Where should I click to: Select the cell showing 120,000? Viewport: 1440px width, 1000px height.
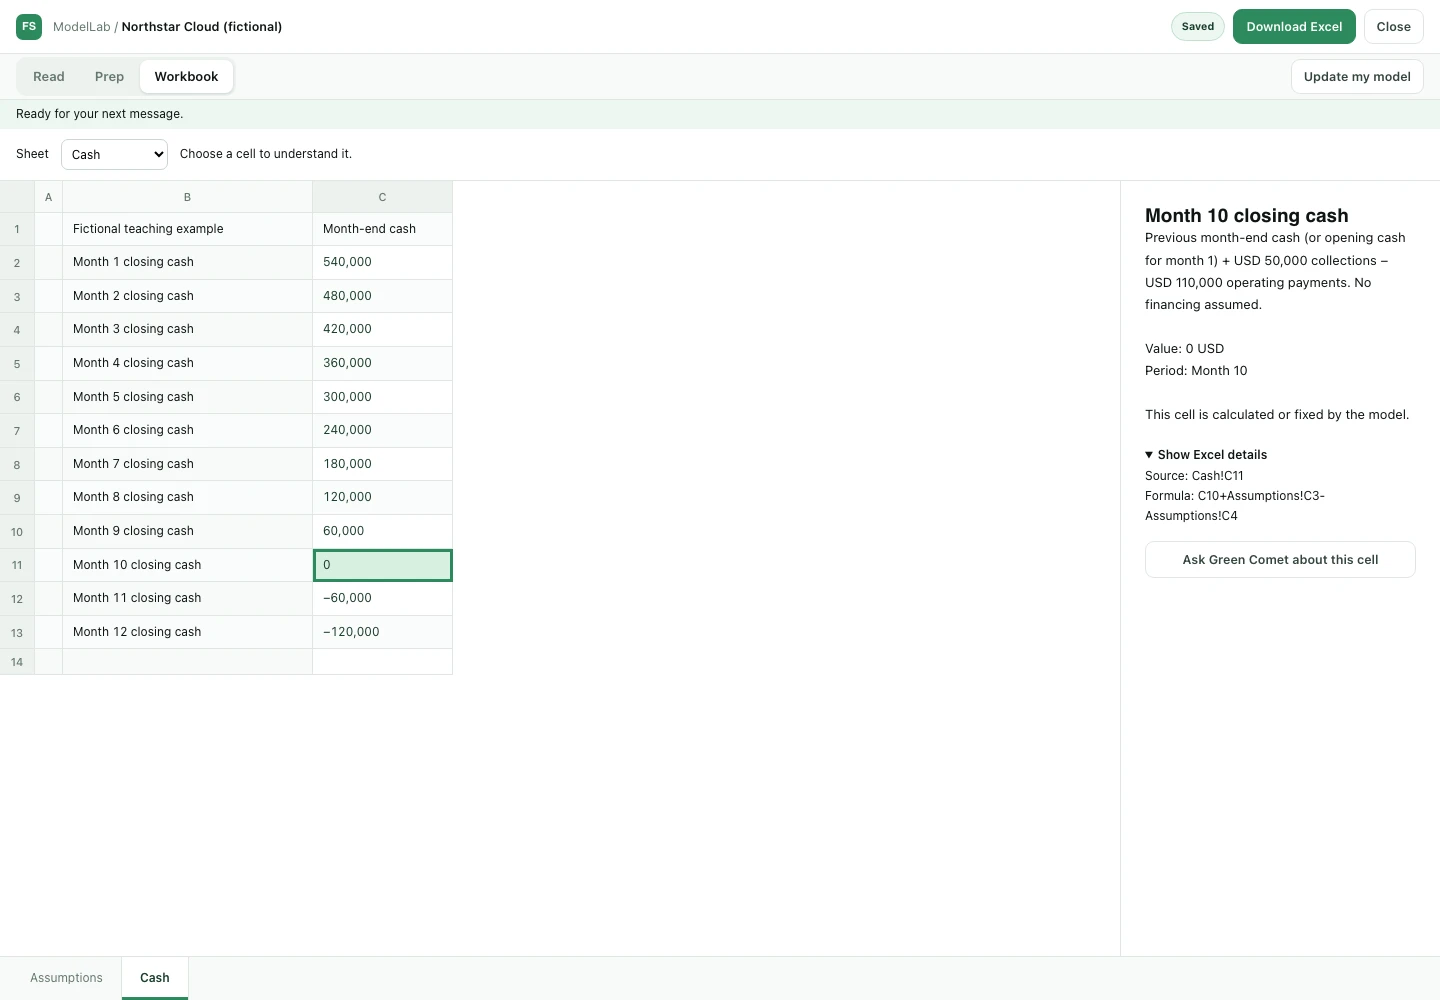tap(383, 497)
